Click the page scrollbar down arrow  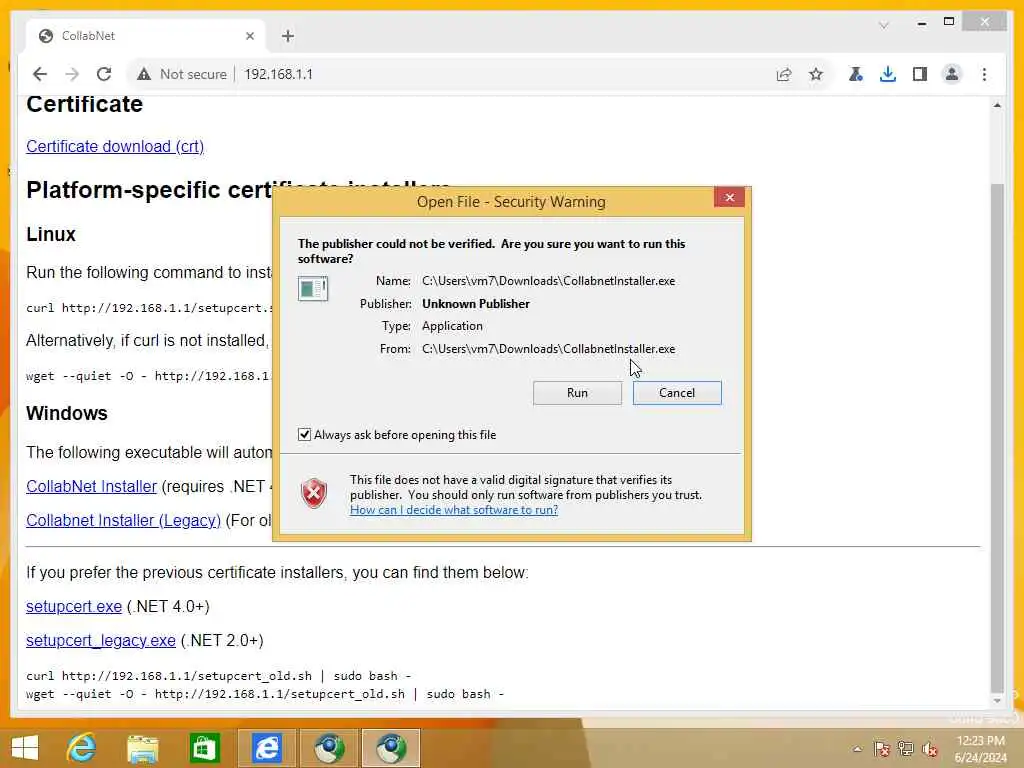tap(997, 701)
